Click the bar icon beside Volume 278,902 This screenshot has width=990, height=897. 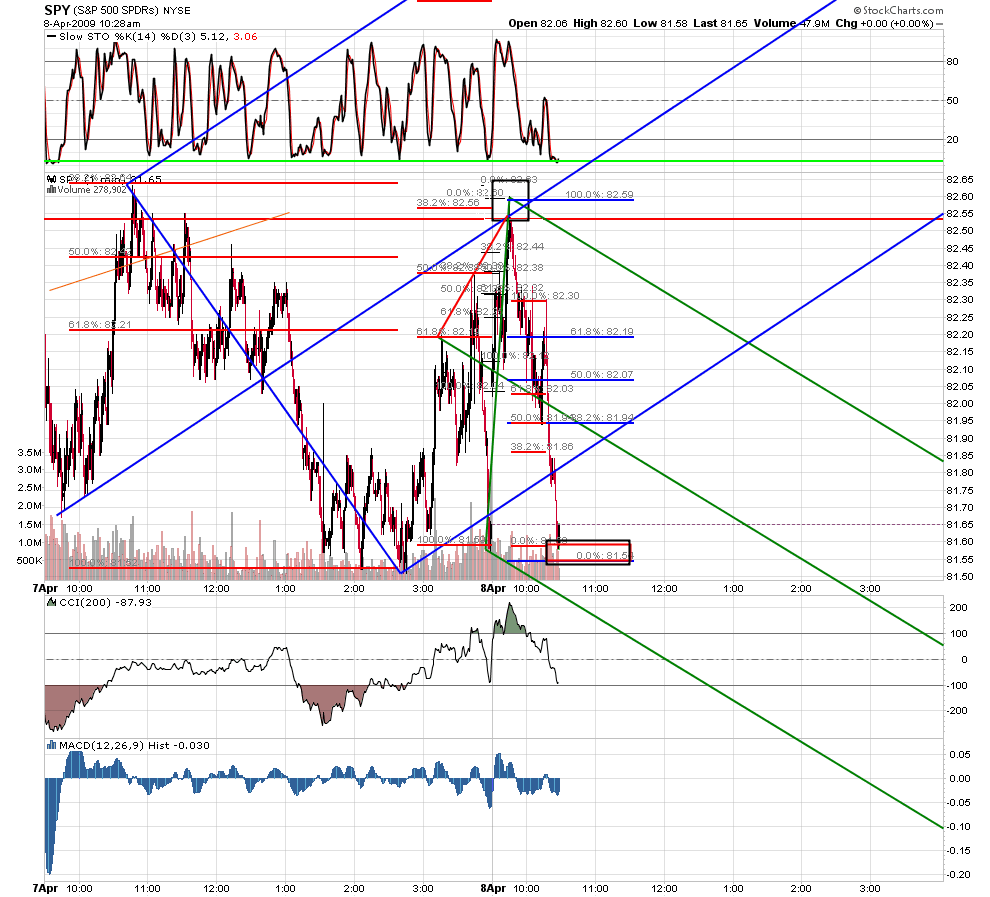tap(51, 189)
